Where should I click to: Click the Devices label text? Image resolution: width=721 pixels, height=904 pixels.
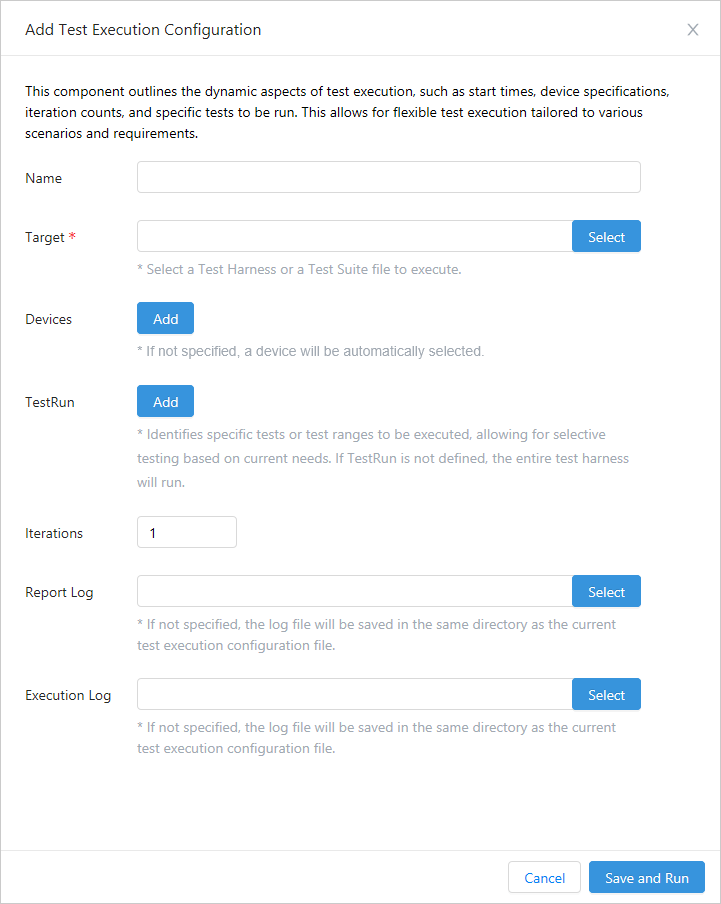coord(48,319)
